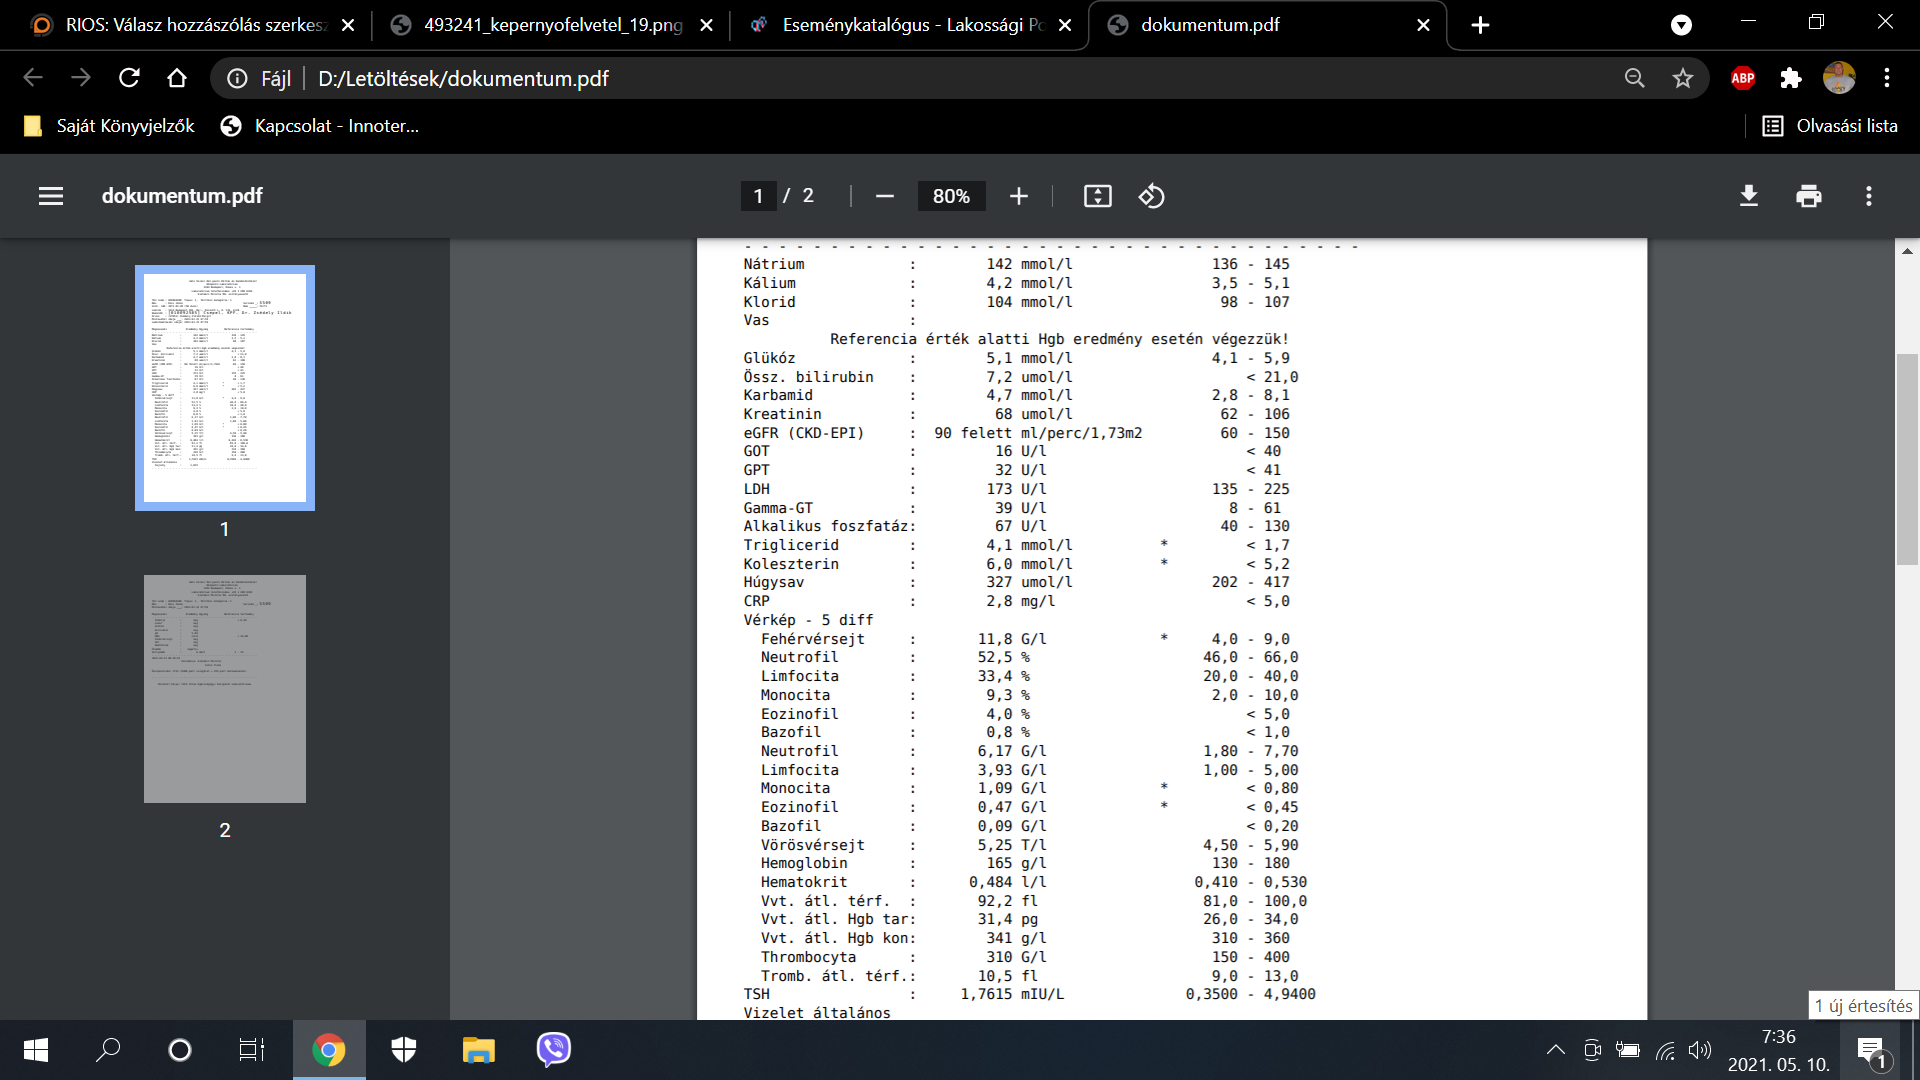
Task: Click the fit to page icon
Action: click(1097, 196)
